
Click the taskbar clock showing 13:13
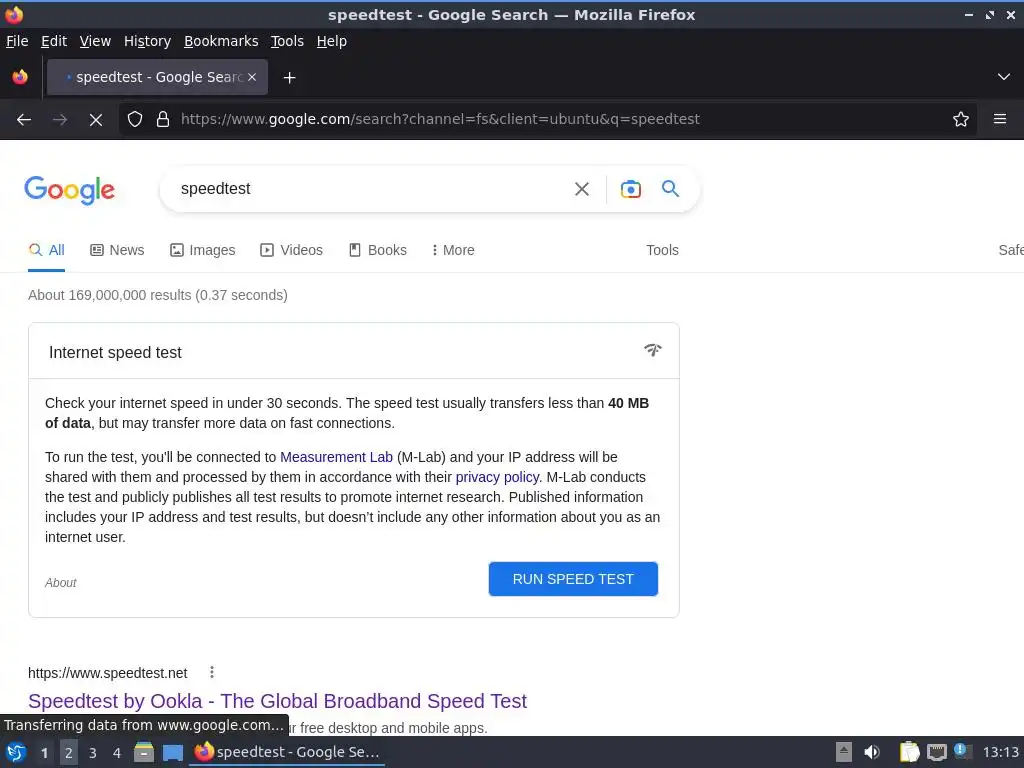pyautogui.click(x=1000, y=752)
